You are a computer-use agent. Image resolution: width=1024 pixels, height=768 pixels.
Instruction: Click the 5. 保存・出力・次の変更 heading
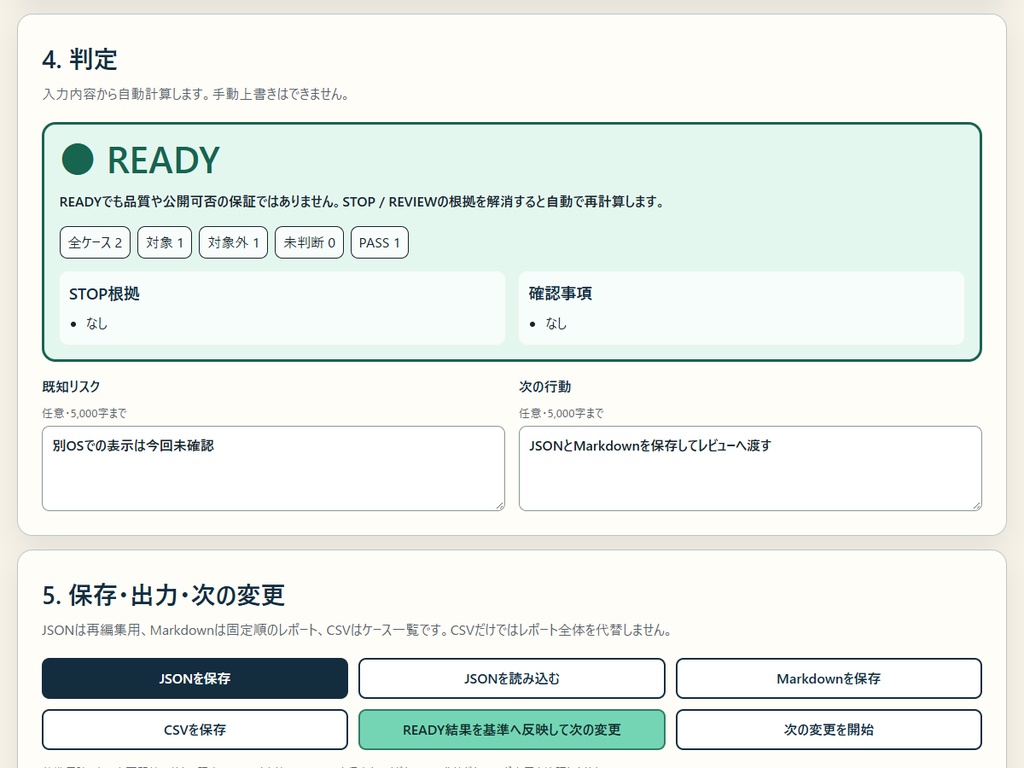(x=163, y=595)
